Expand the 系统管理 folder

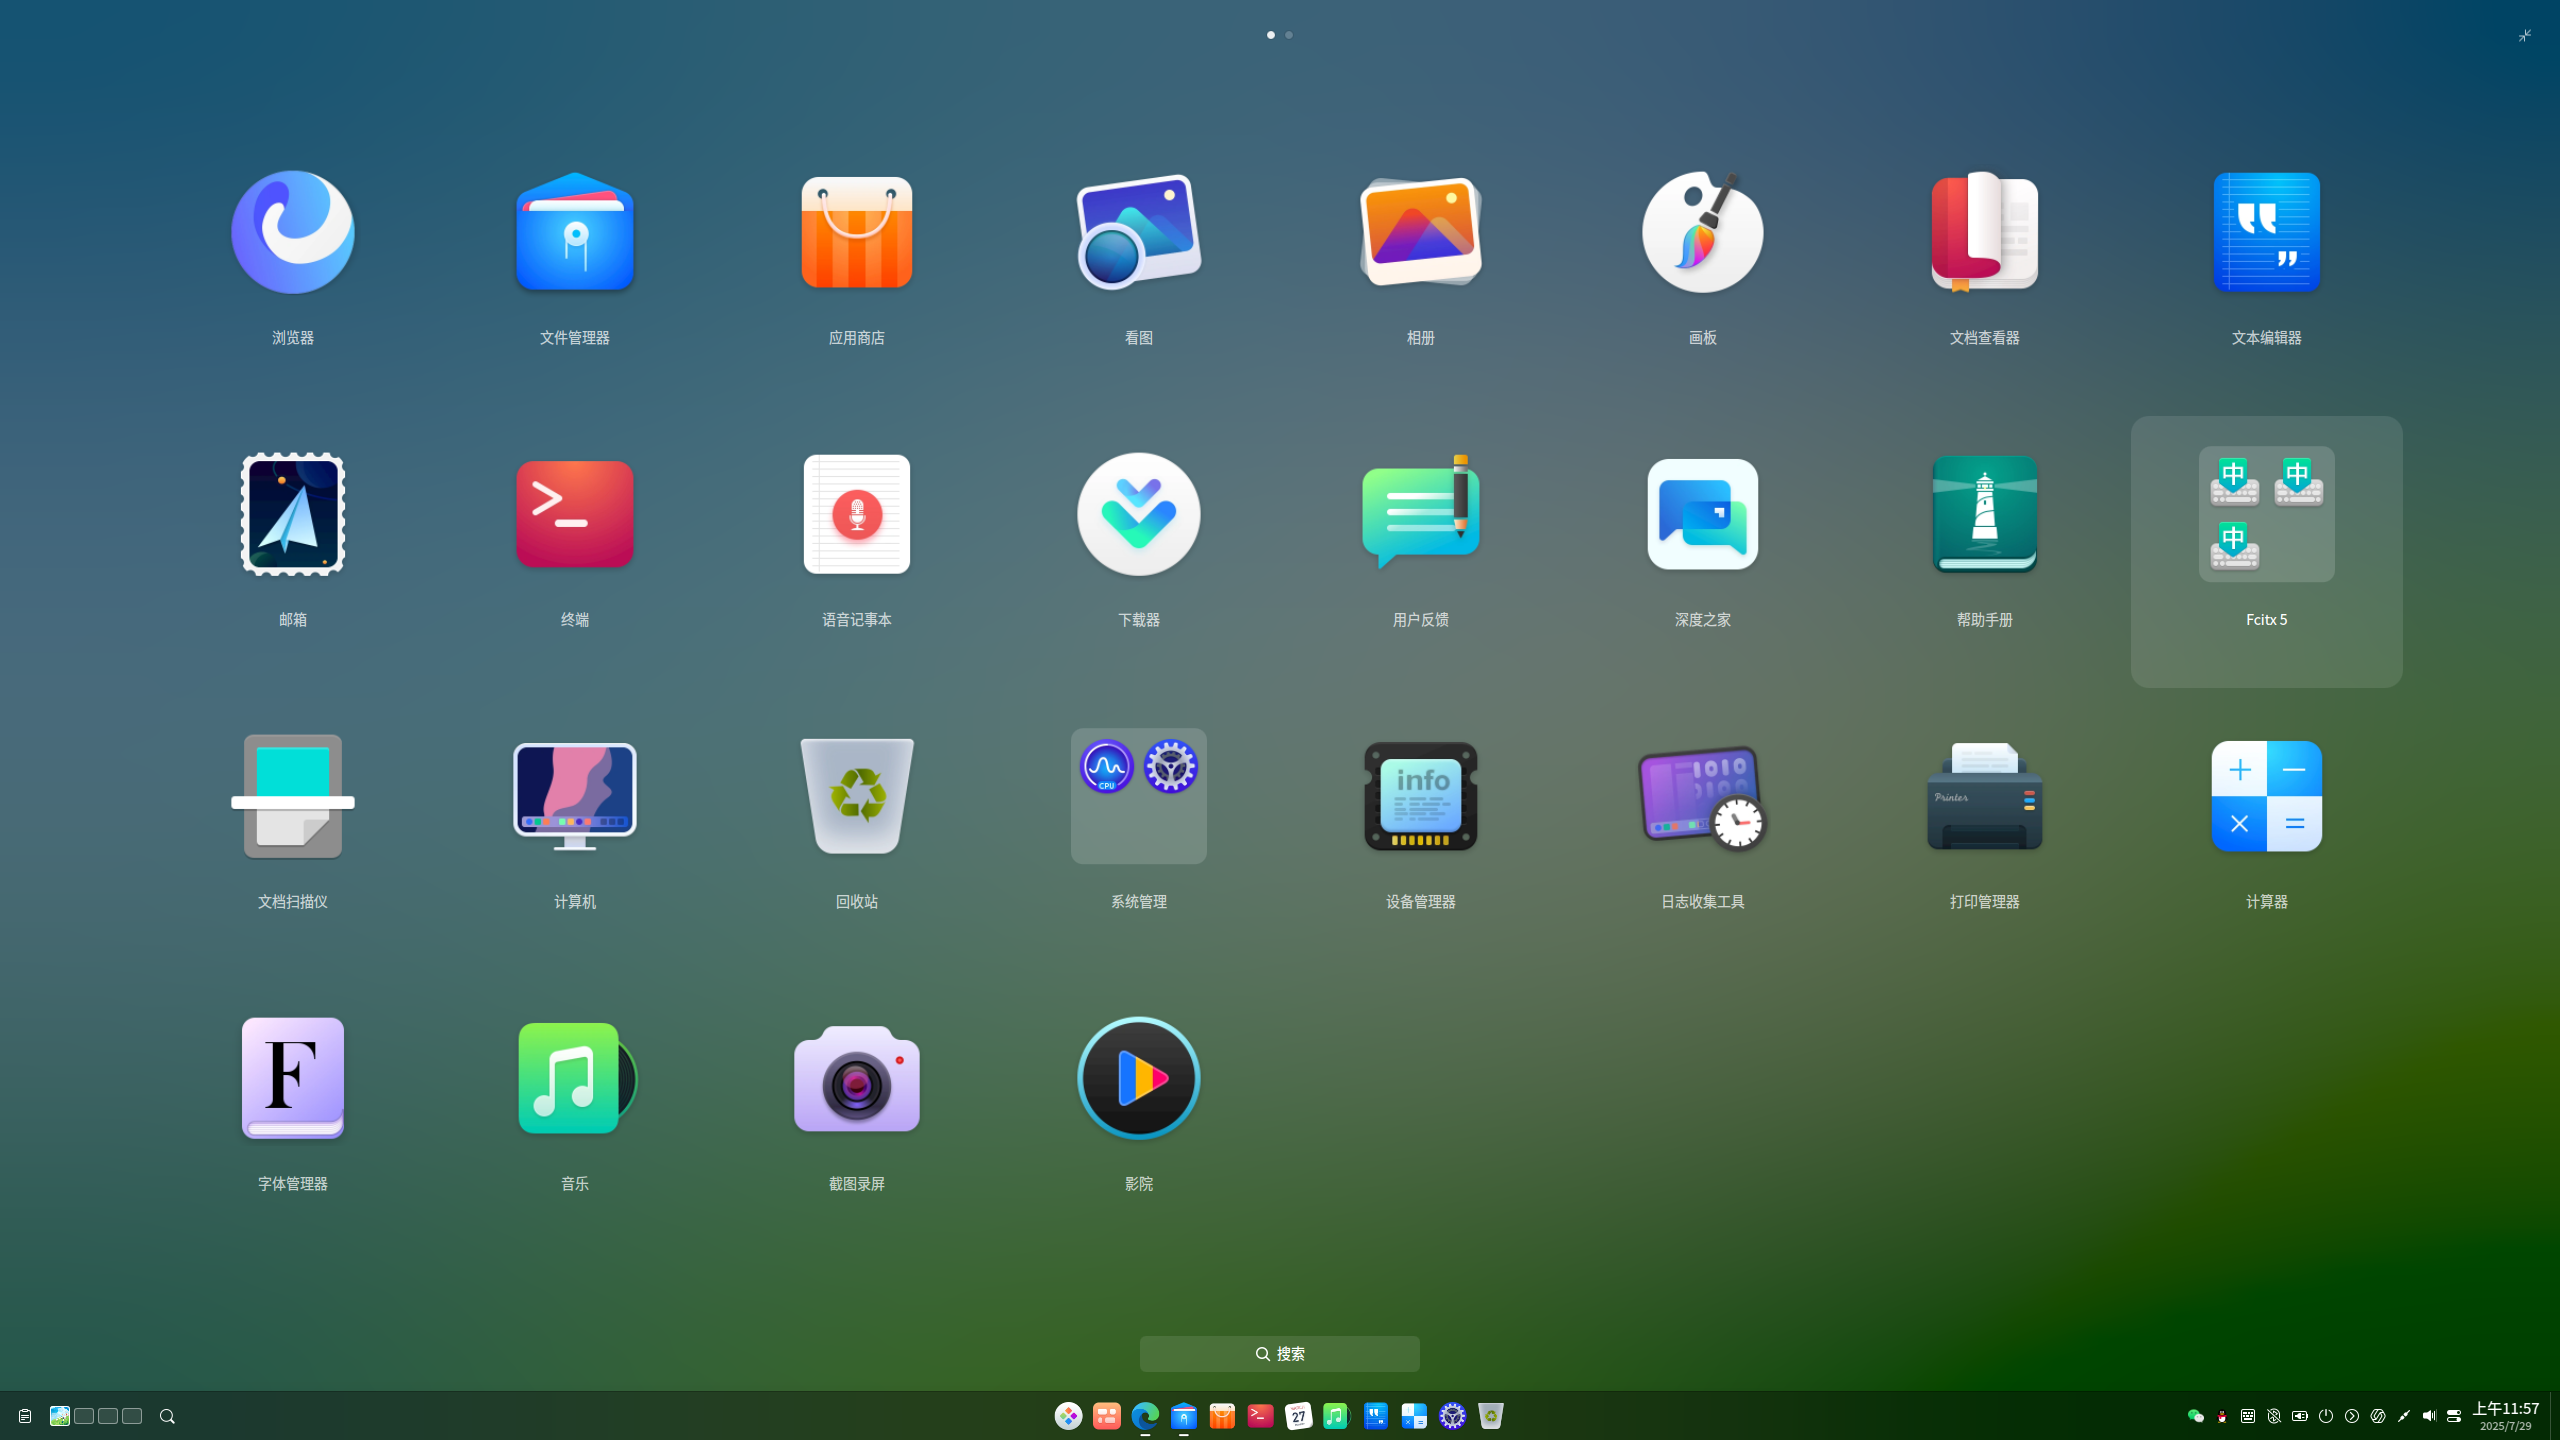tap(1138, 796)
